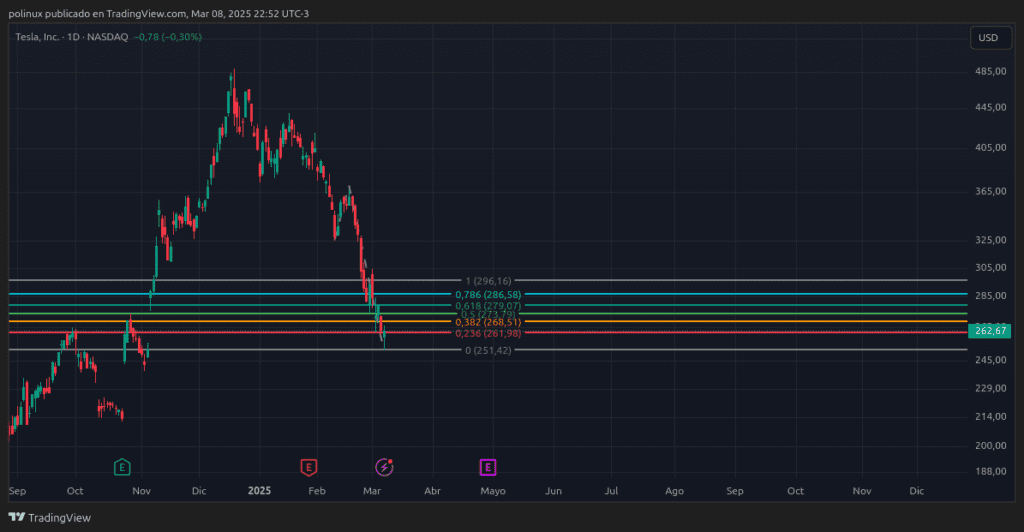
Task: Click the Abr label on time axis
Action: [x=432, y=491]
